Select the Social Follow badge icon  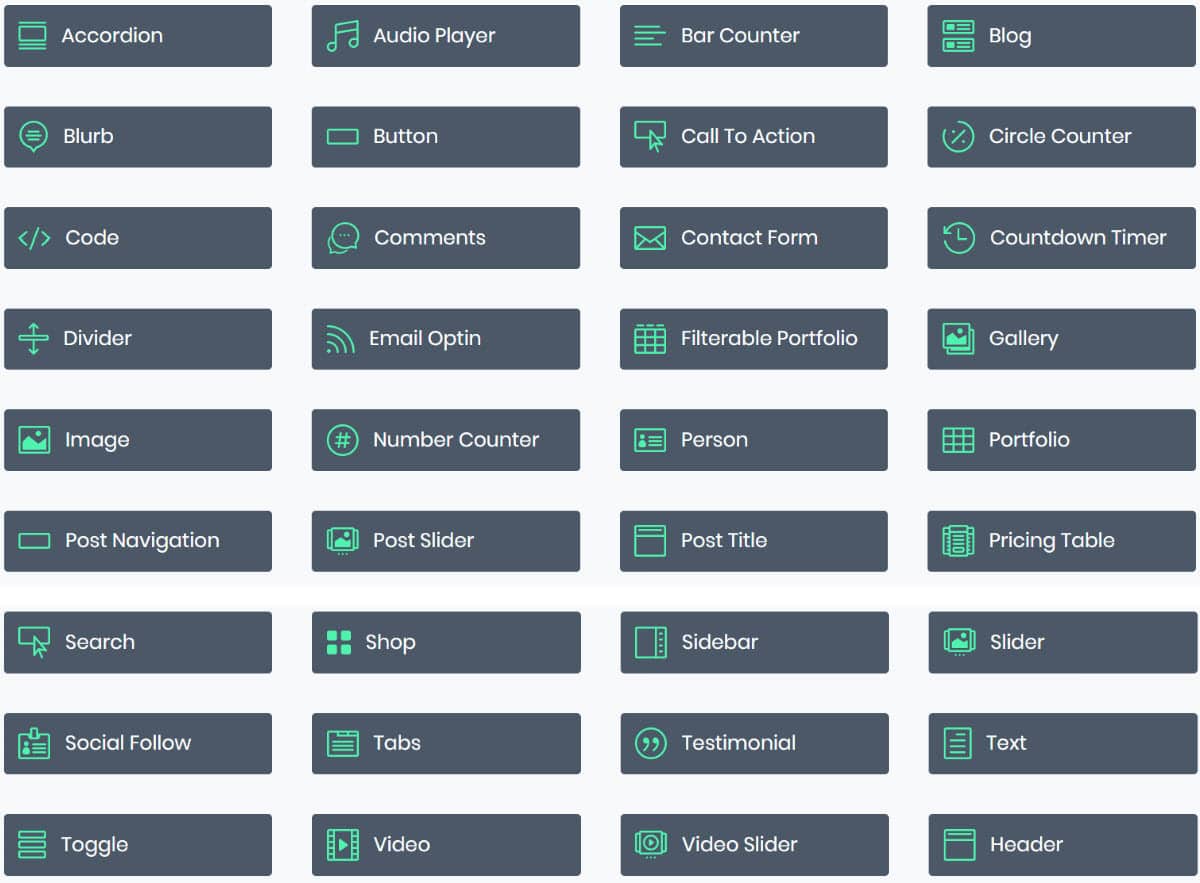pyautogui.click(x=34, y=744)
